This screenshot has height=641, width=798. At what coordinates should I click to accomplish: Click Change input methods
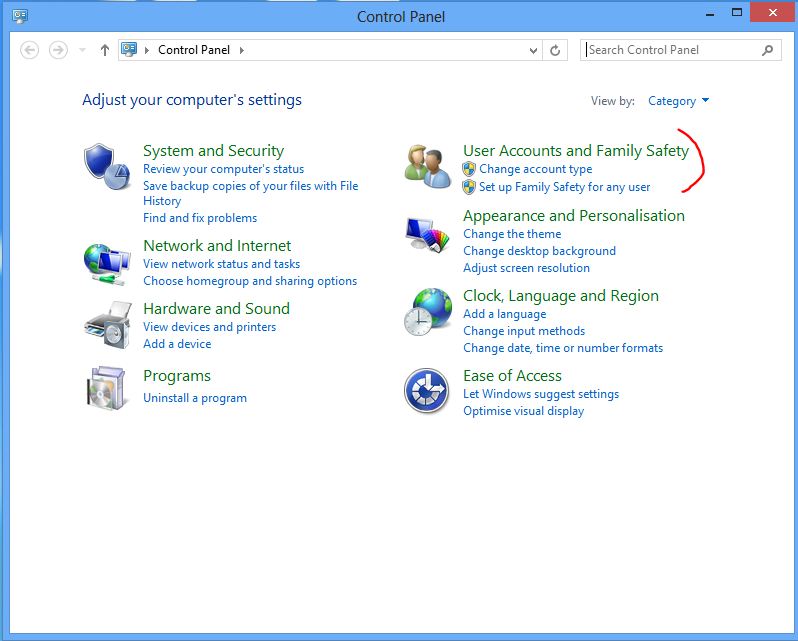pos(524,331)
